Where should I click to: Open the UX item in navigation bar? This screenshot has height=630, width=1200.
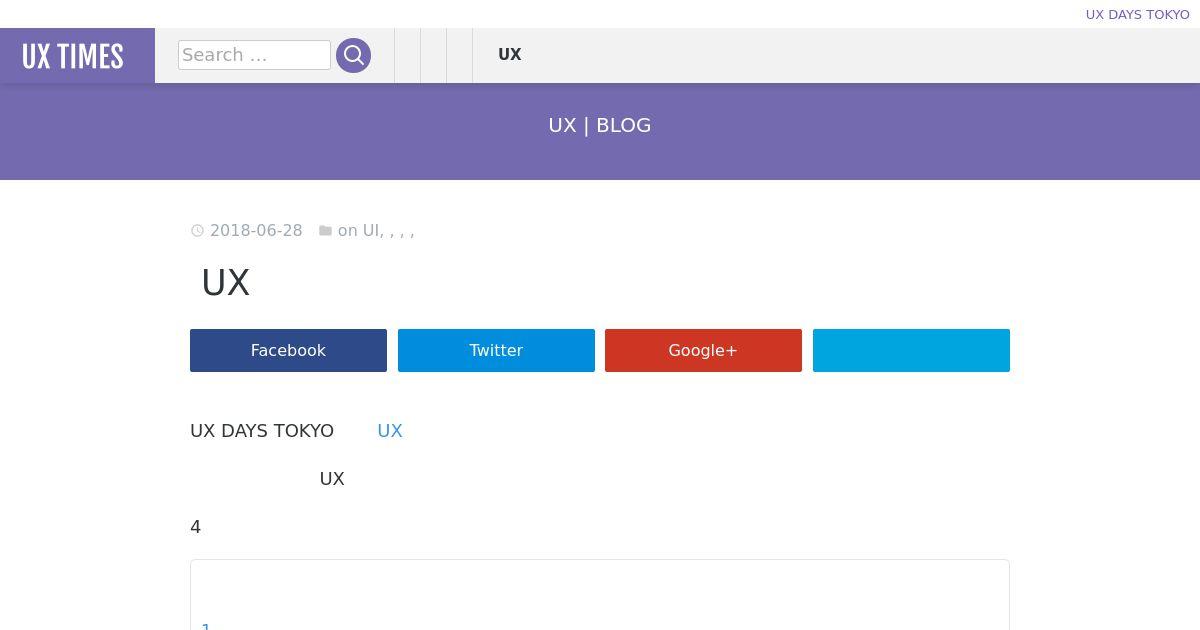click(510, 55)
